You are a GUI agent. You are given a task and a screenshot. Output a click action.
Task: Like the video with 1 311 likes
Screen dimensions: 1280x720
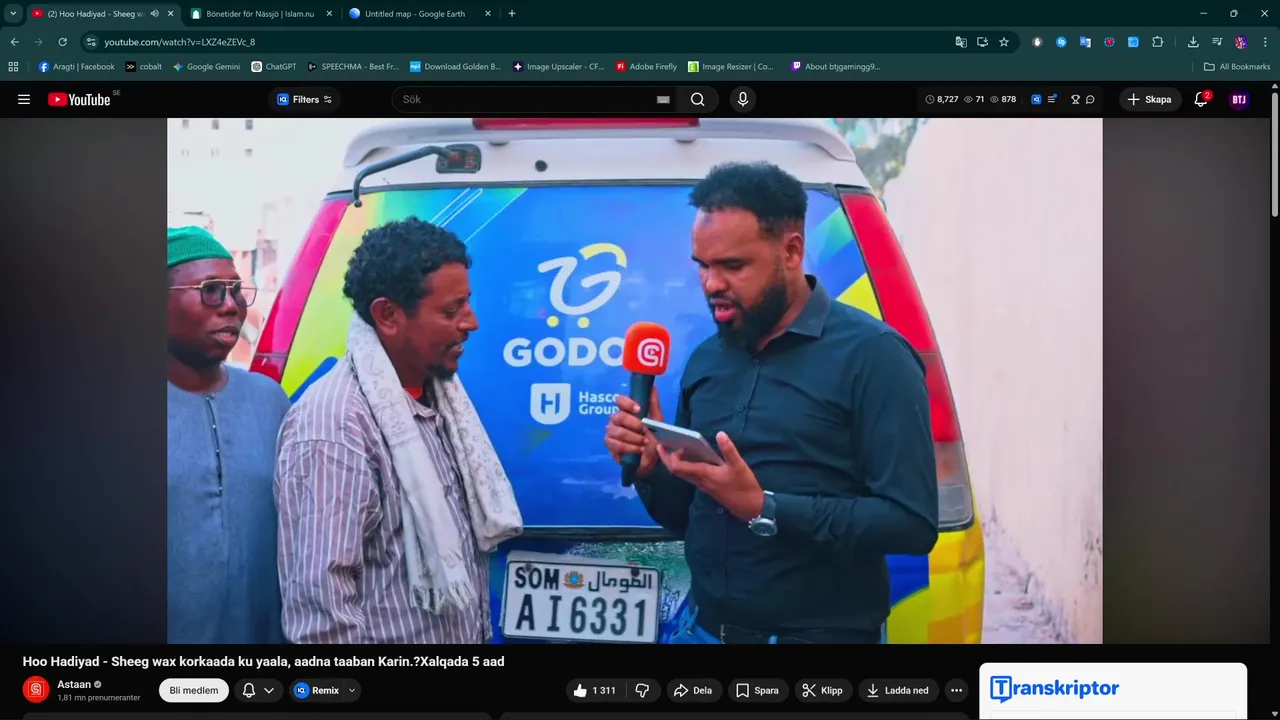point(594,690)
